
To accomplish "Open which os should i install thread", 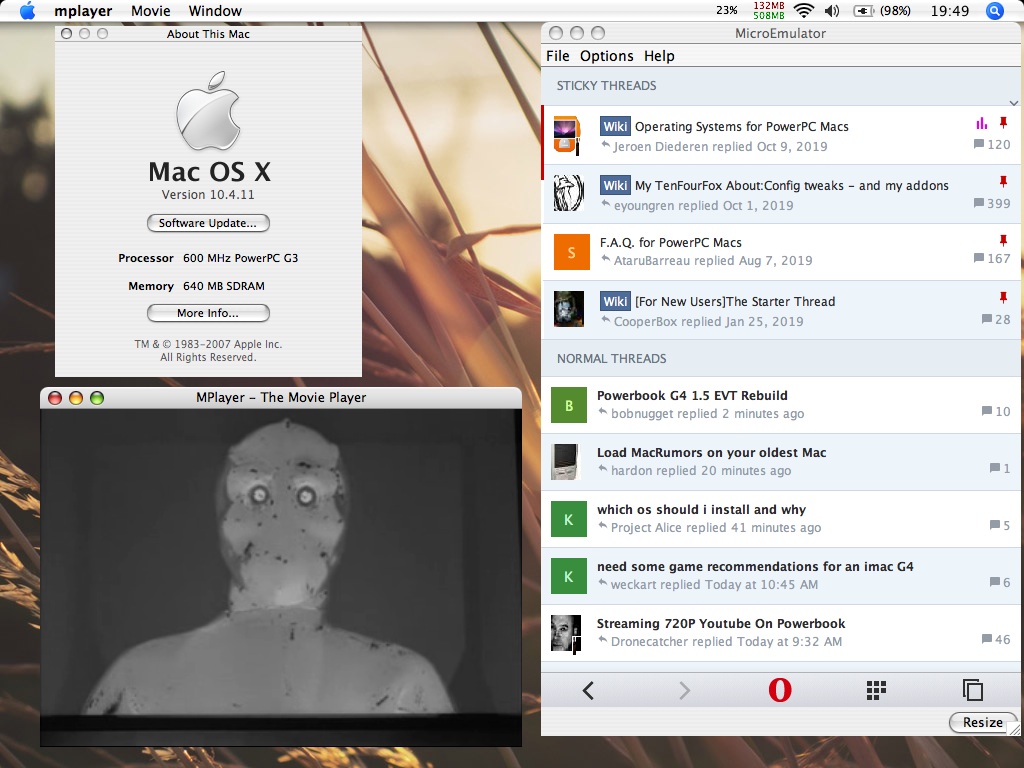I will tap(701, 509).
